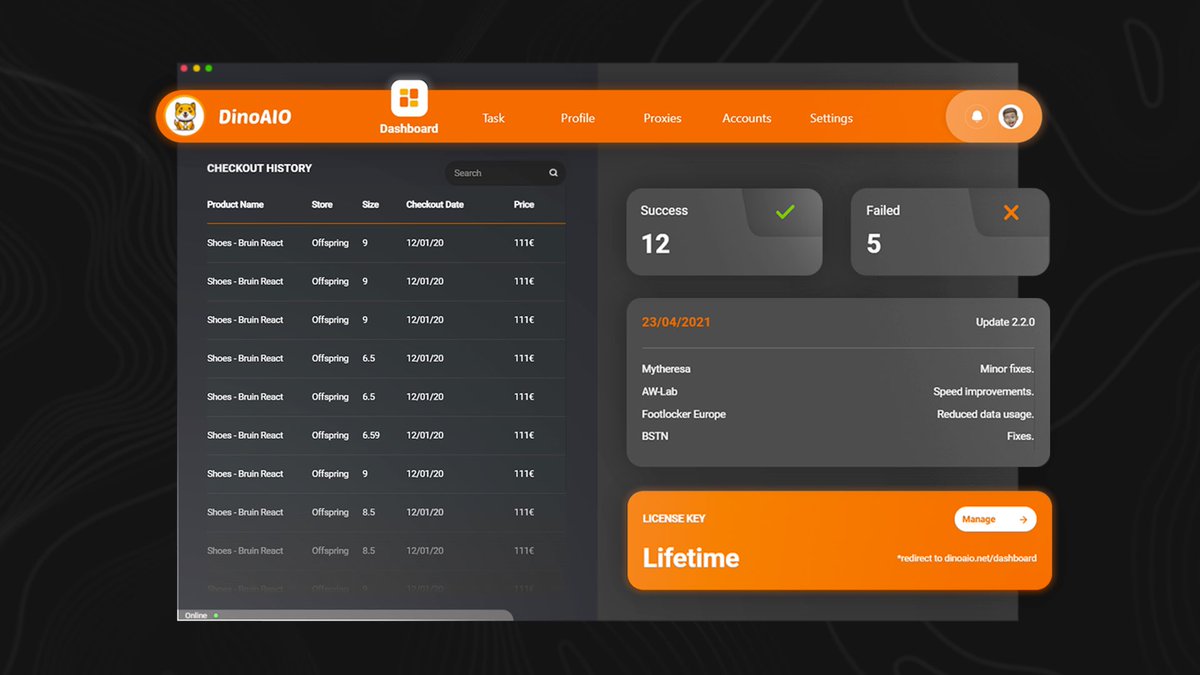Click the orange Dashboard grid icon
Image resolution: width=1200 pixels, height=675 pixels.
(x=408, y=97)
